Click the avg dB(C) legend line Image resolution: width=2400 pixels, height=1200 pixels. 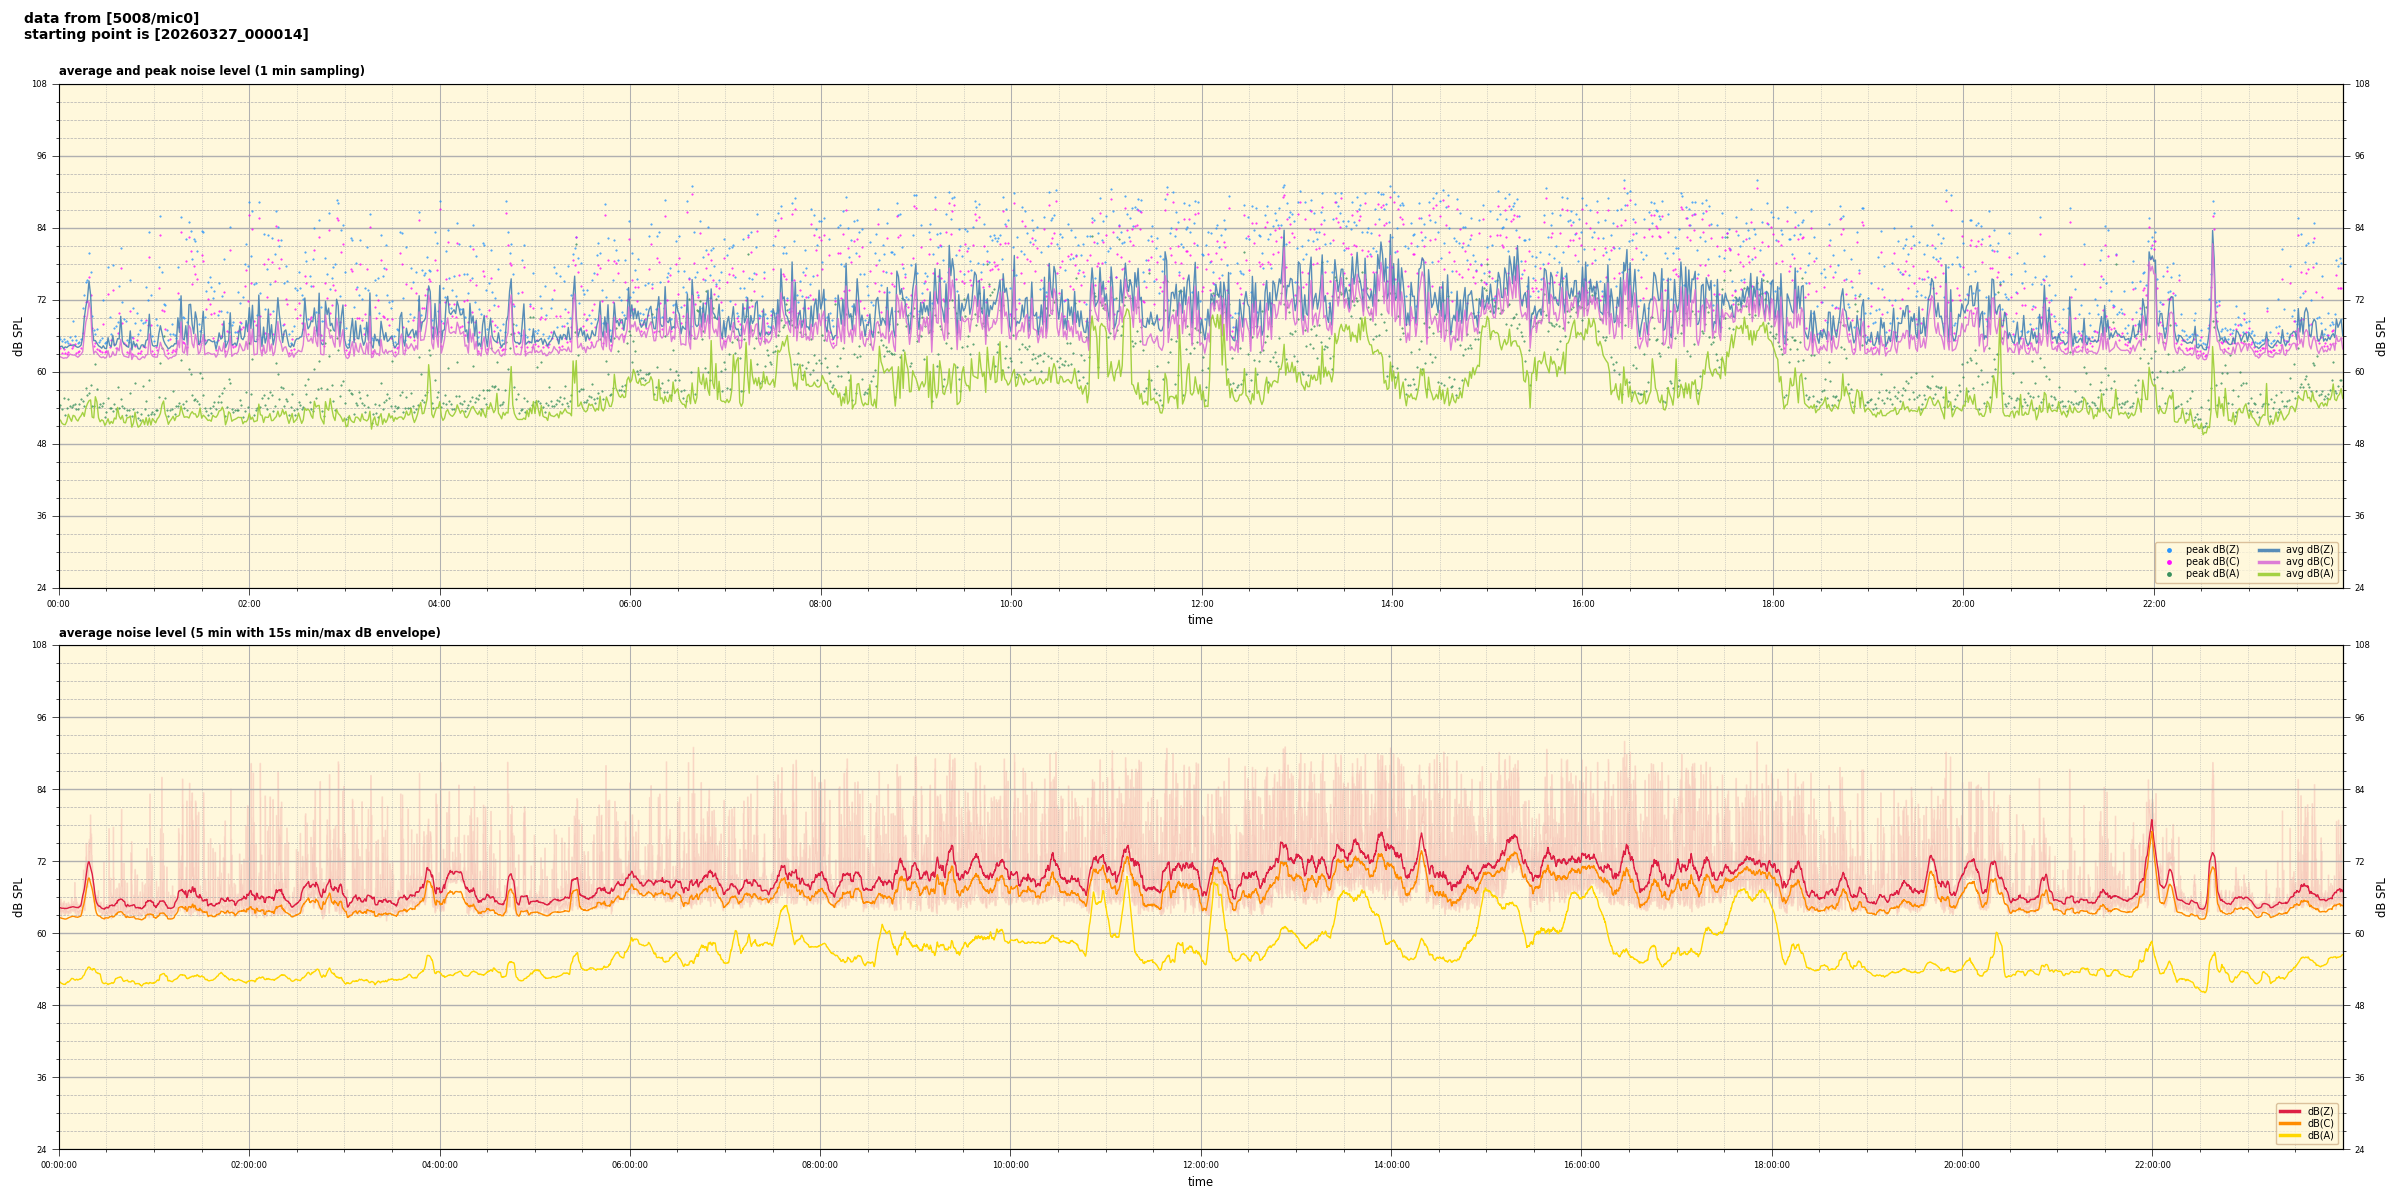coord(2269,562)
